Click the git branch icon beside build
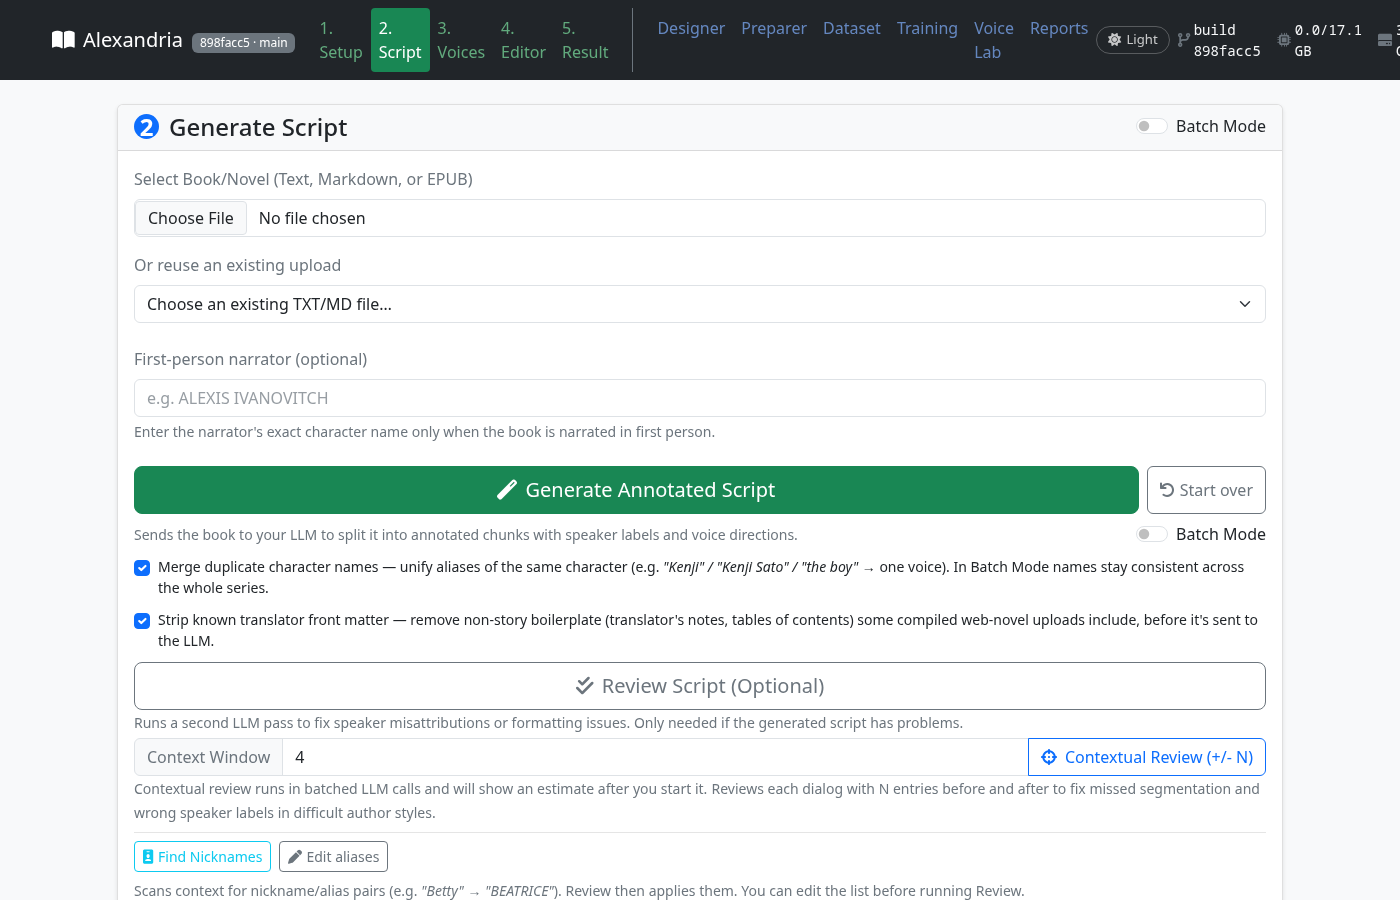 click(x=1183, y=40)
